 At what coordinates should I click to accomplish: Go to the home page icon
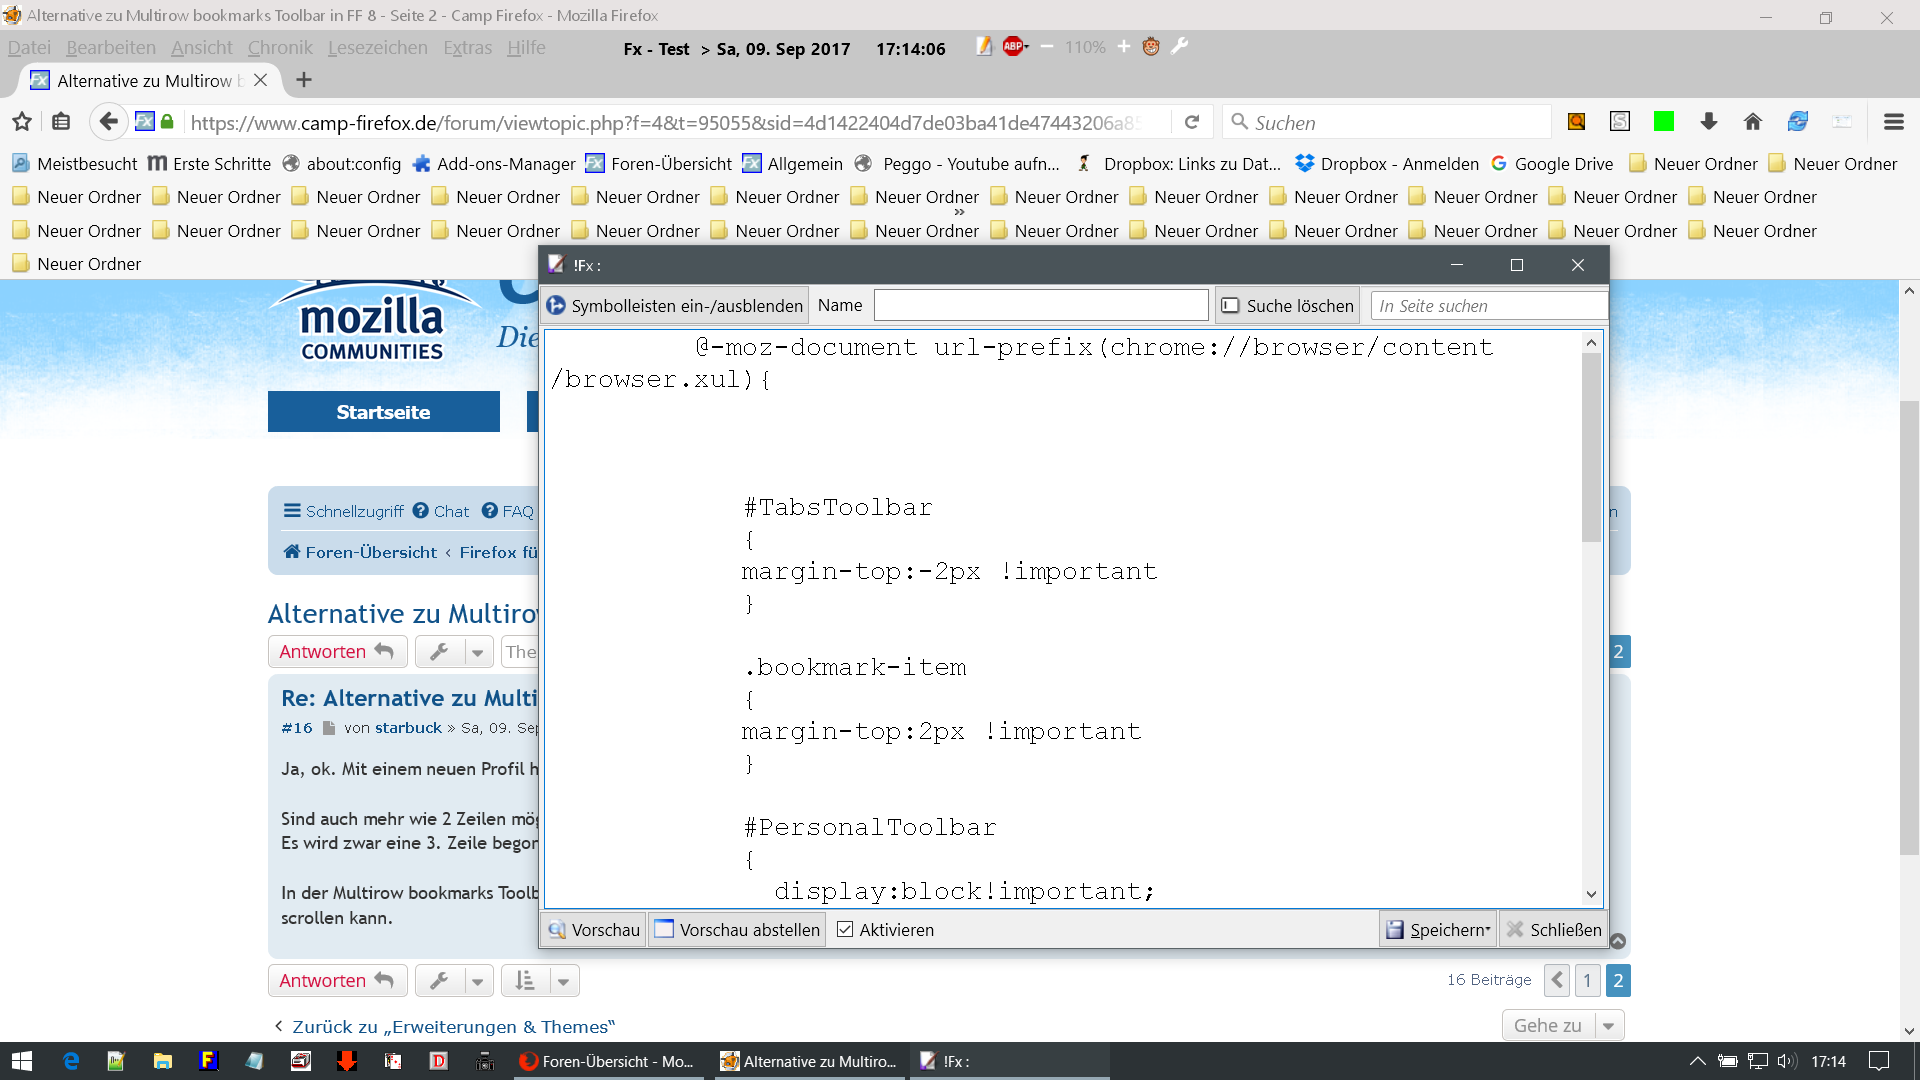(1752, 122)
